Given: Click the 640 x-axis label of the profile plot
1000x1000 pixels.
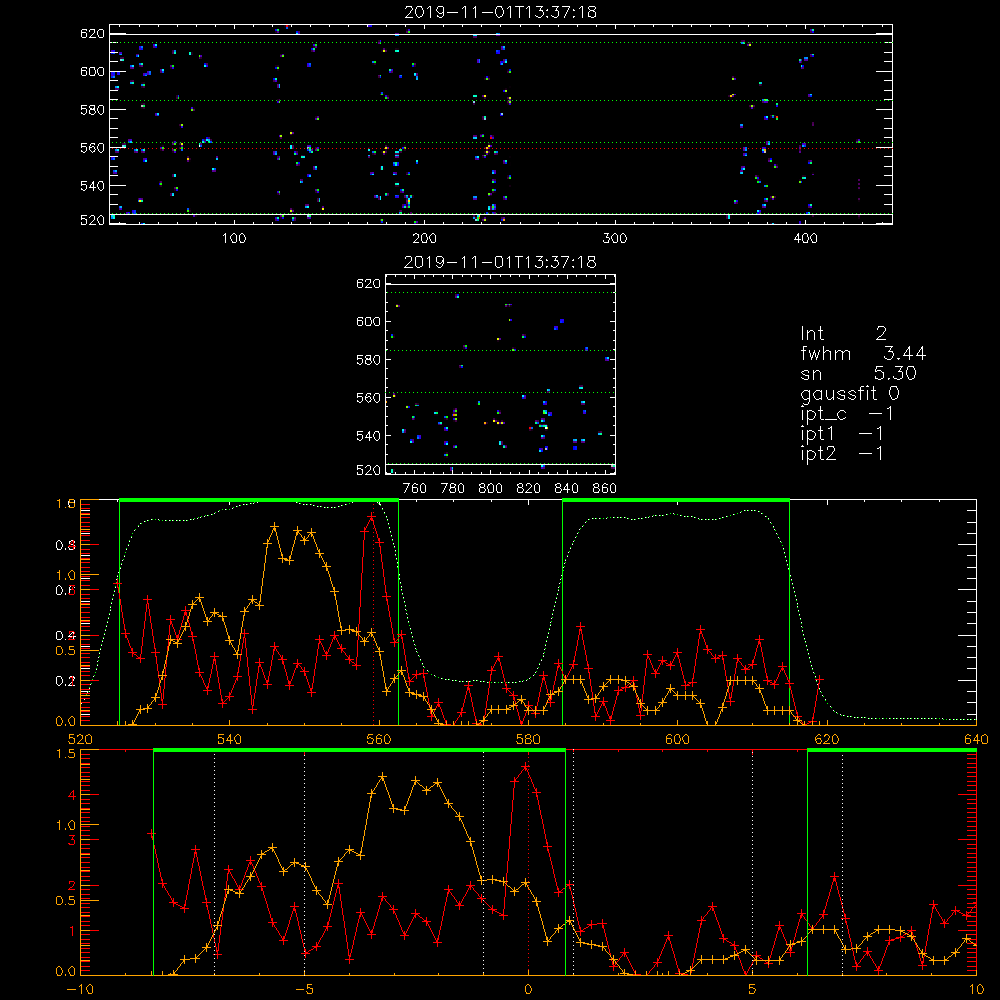Looking at the screenshot, I should point(976,740).
